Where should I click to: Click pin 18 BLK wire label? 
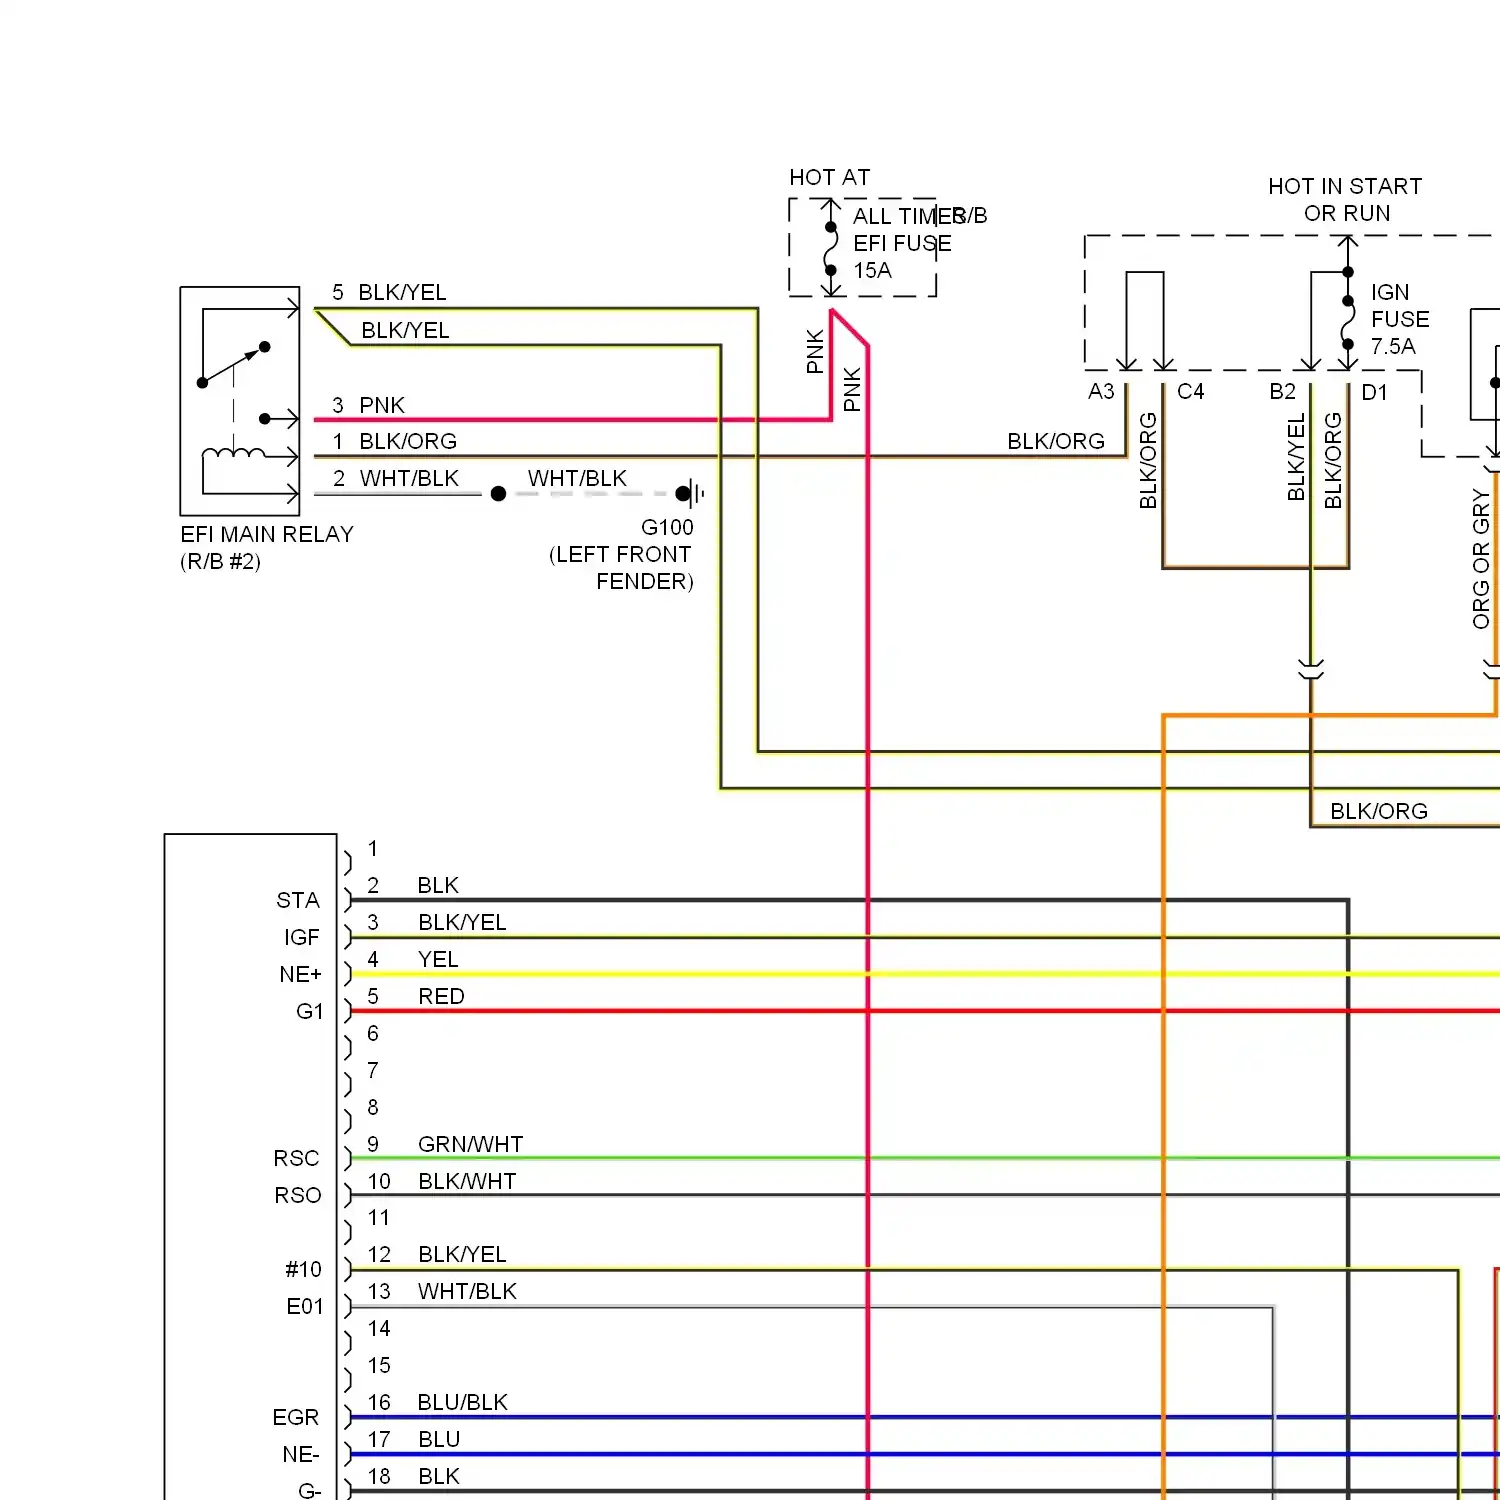tap(439, 1476)
